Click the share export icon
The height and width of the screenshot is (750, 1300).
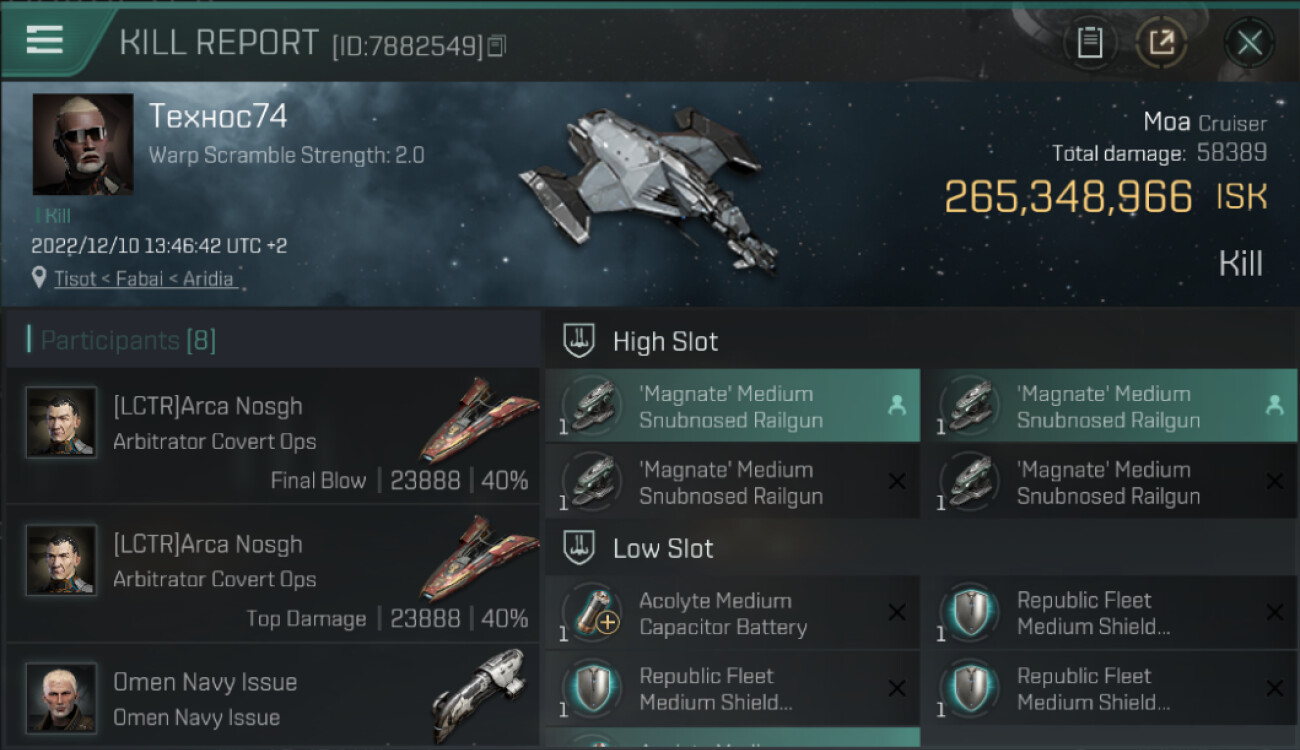coord(1161,43)
